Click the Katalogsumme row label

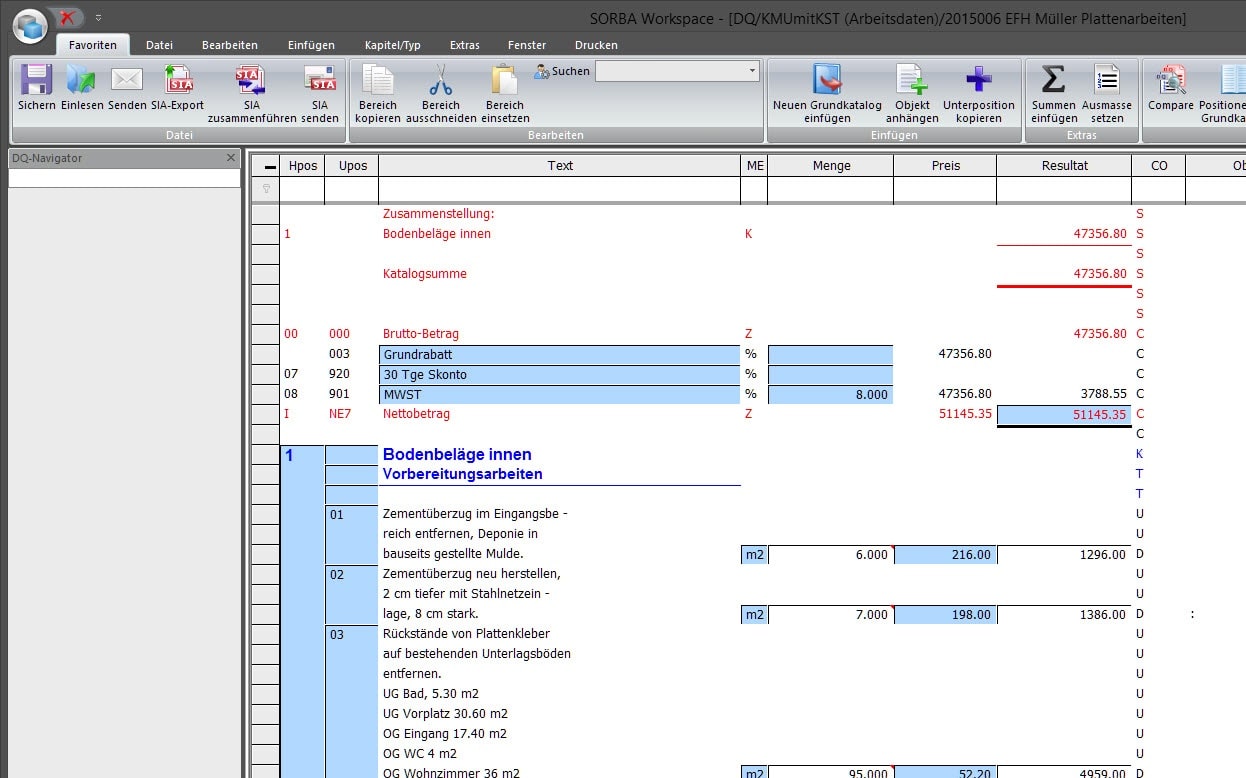pos(425,274)
